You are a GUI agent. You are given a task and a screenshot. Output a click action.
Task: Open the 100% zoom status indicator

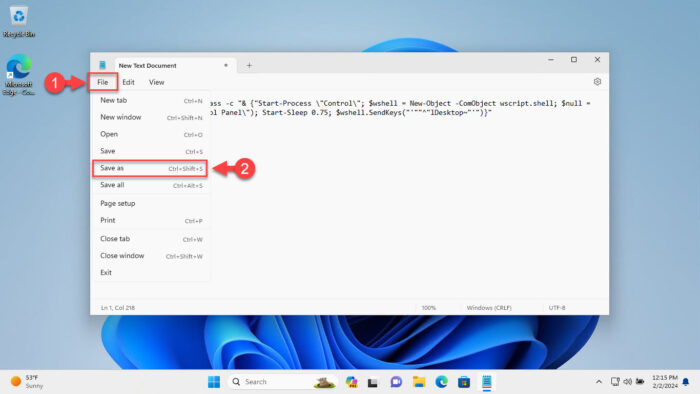click(429, 308)
